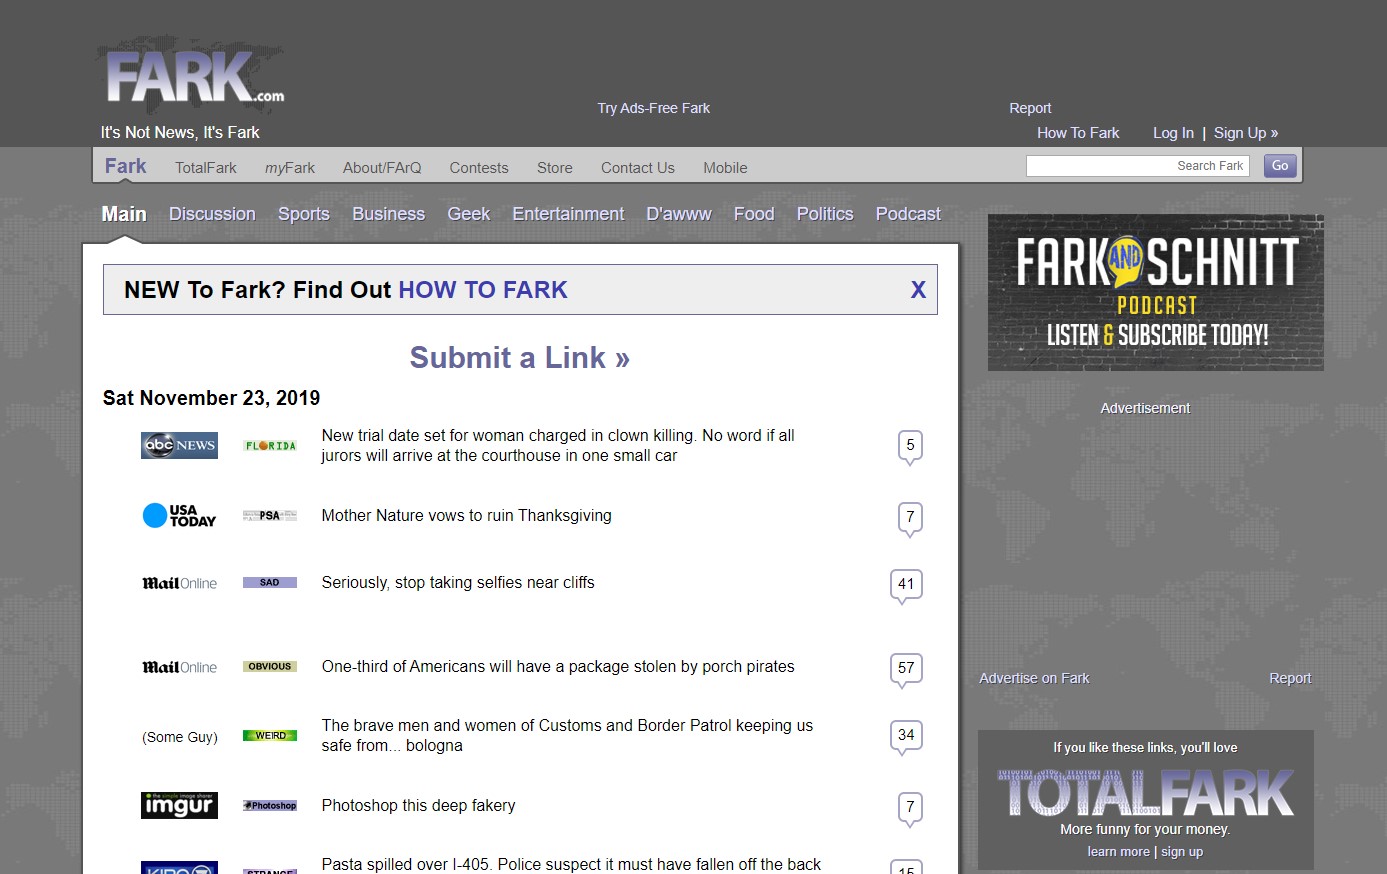Open Photoshop this deep fakery headline
The width and height of the screenshot is (1387, 874).
[x=418, y=806]
